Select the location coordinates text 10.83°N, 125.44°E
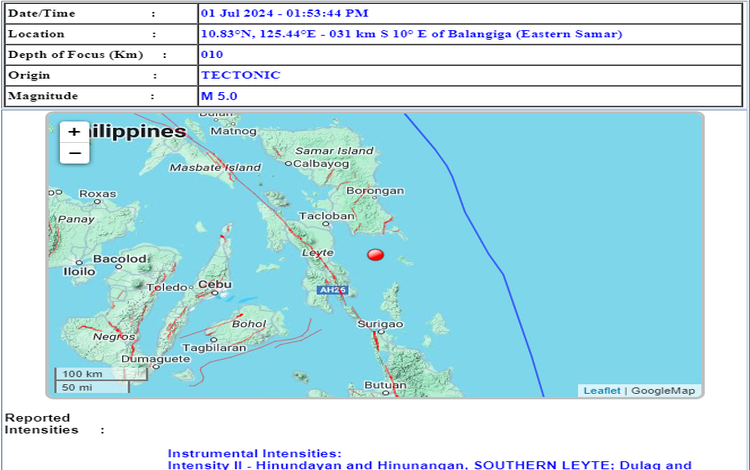Screen dimensions: 750x470 [259, 34]
